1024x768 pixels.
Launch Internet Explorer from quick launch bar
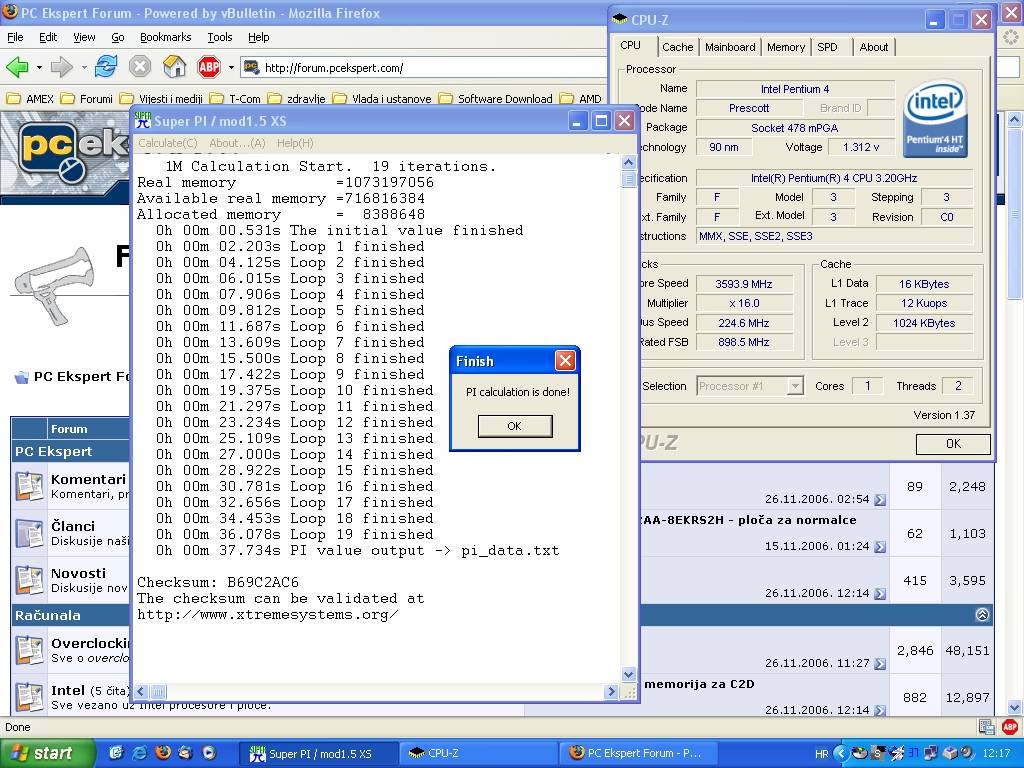click(140, 753)
